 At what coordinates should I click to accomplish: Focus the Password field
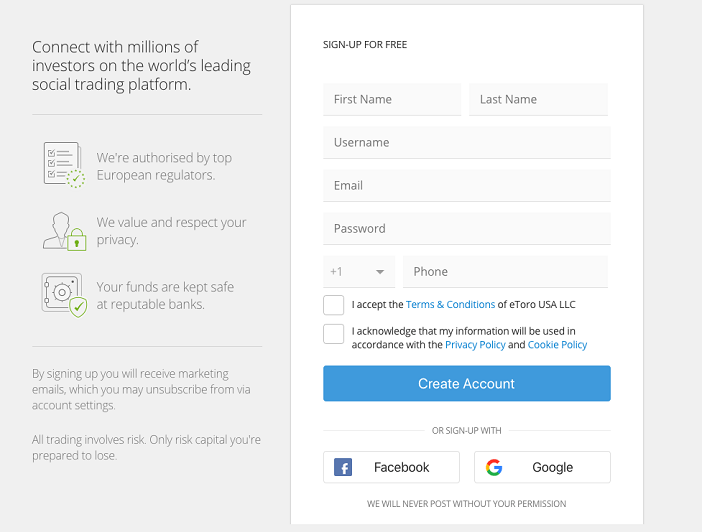pyautogui.click(x=466, y=229)
